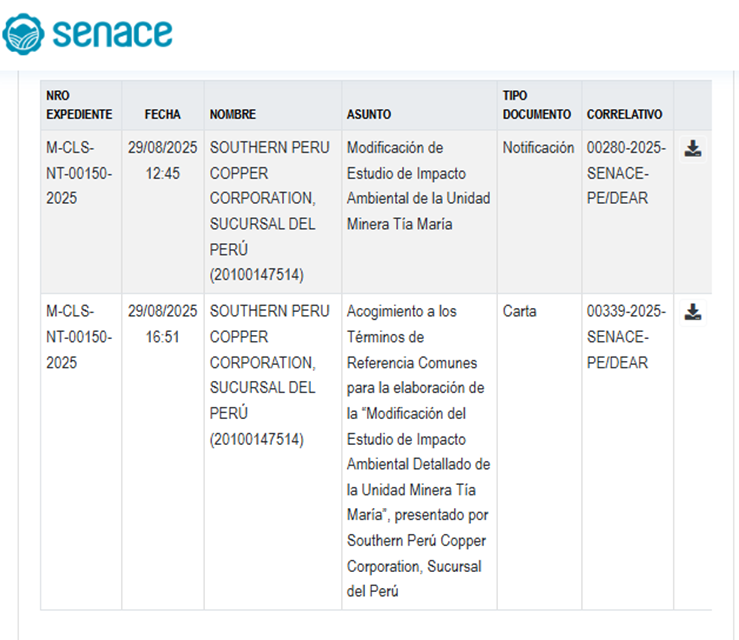Sort by the NRO EXPEDIENTE column header
739x640 pixels.
coord(79,105)
